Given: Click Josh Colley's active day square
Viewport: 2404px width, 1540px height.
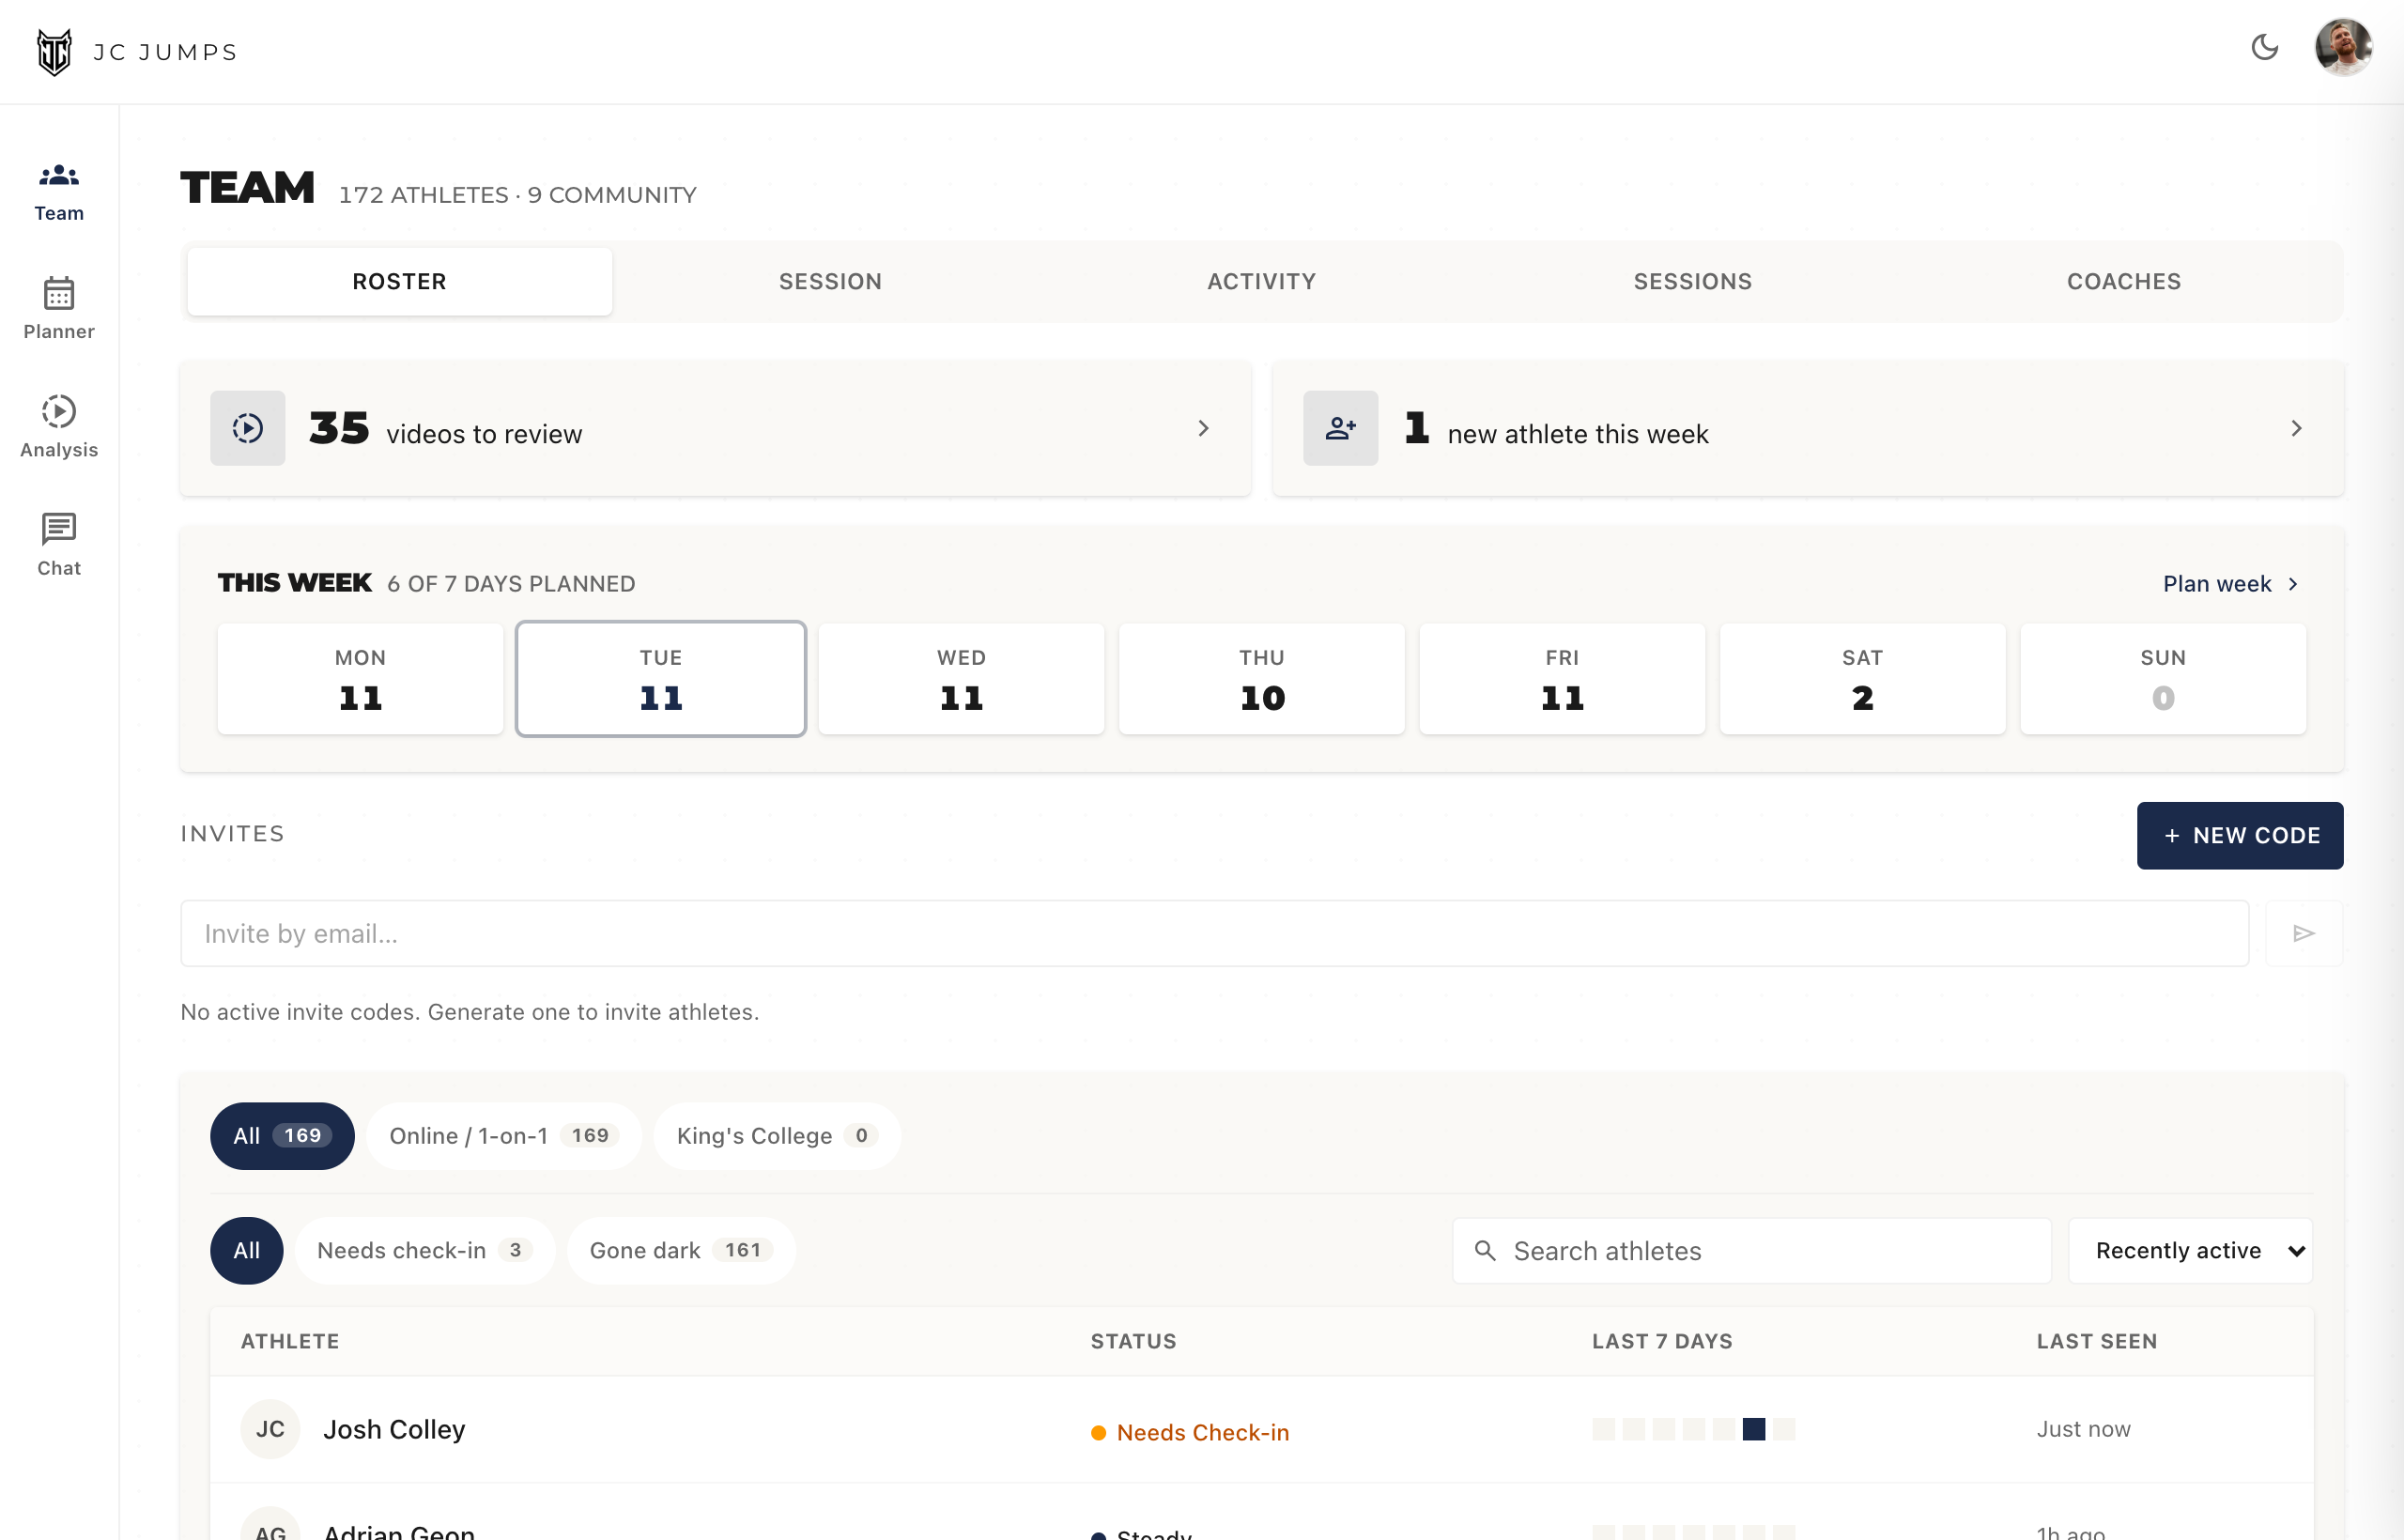Looking at the screenshot, I should point(1753,1429).
